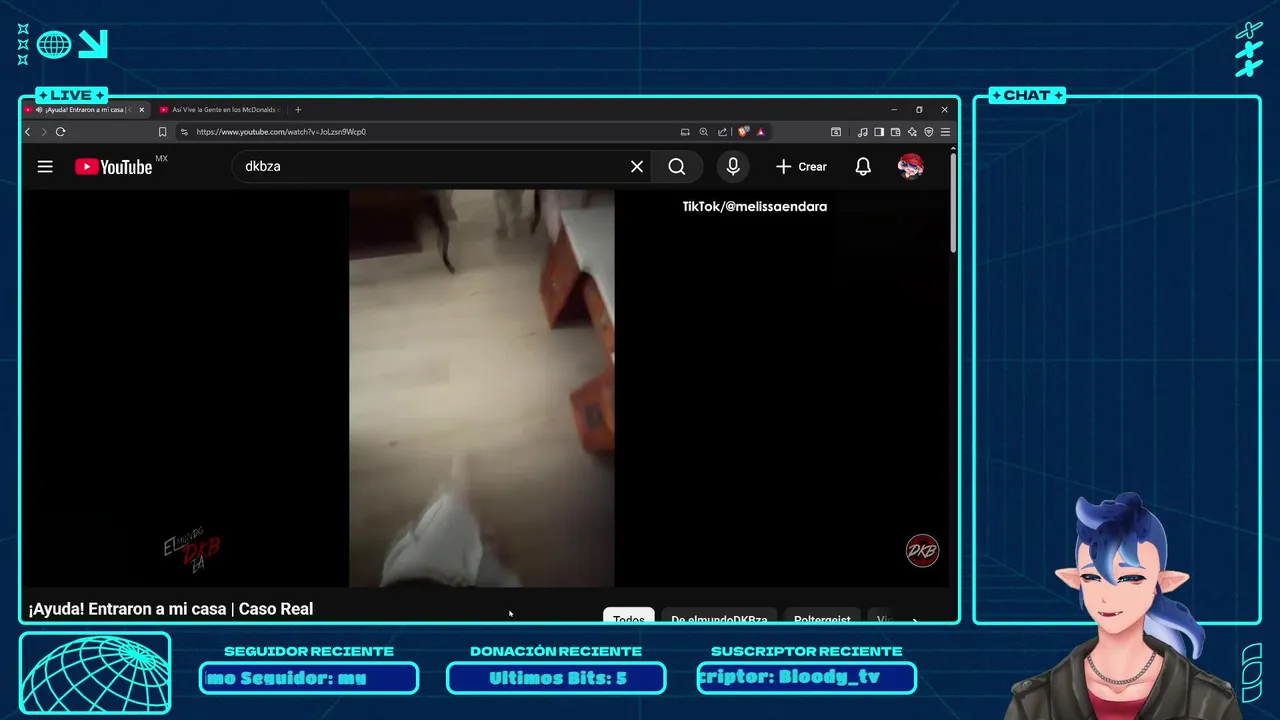
Task: Install or cast icon in address bar
Action: [685, 132]
